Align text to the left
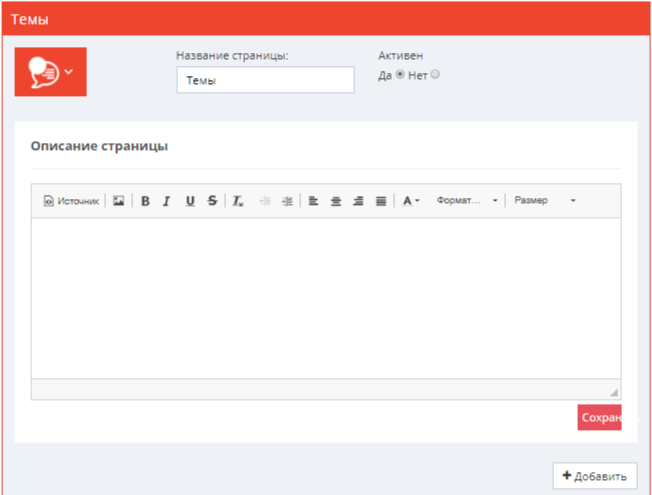 pos(313,201)
